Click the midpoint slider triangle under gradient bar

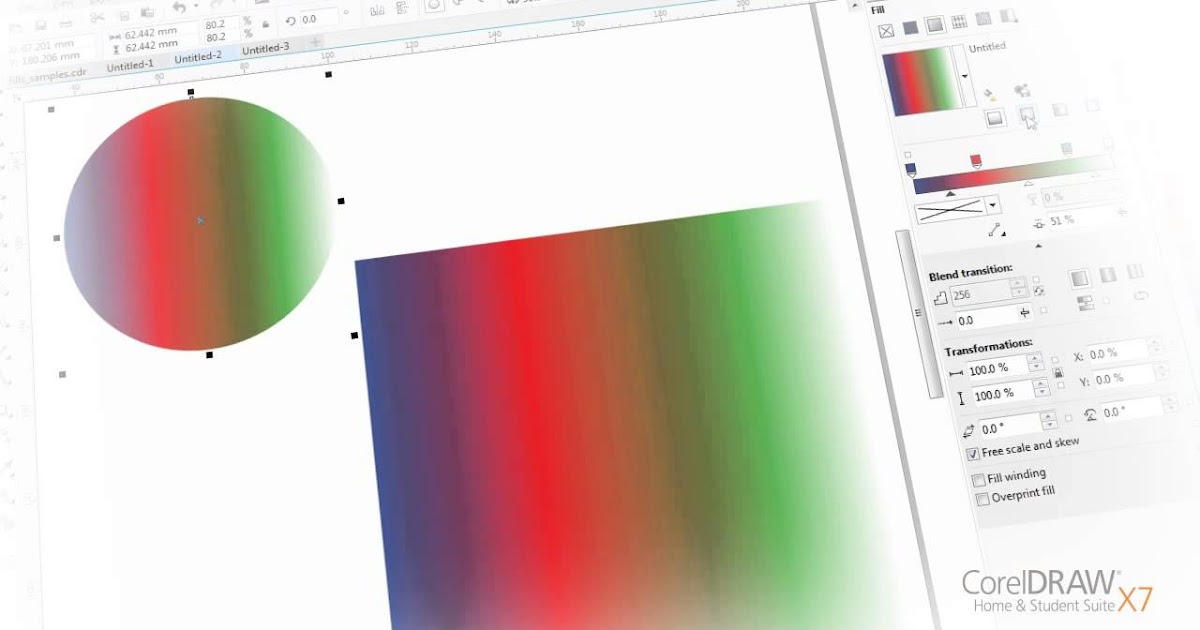point(949,193)
